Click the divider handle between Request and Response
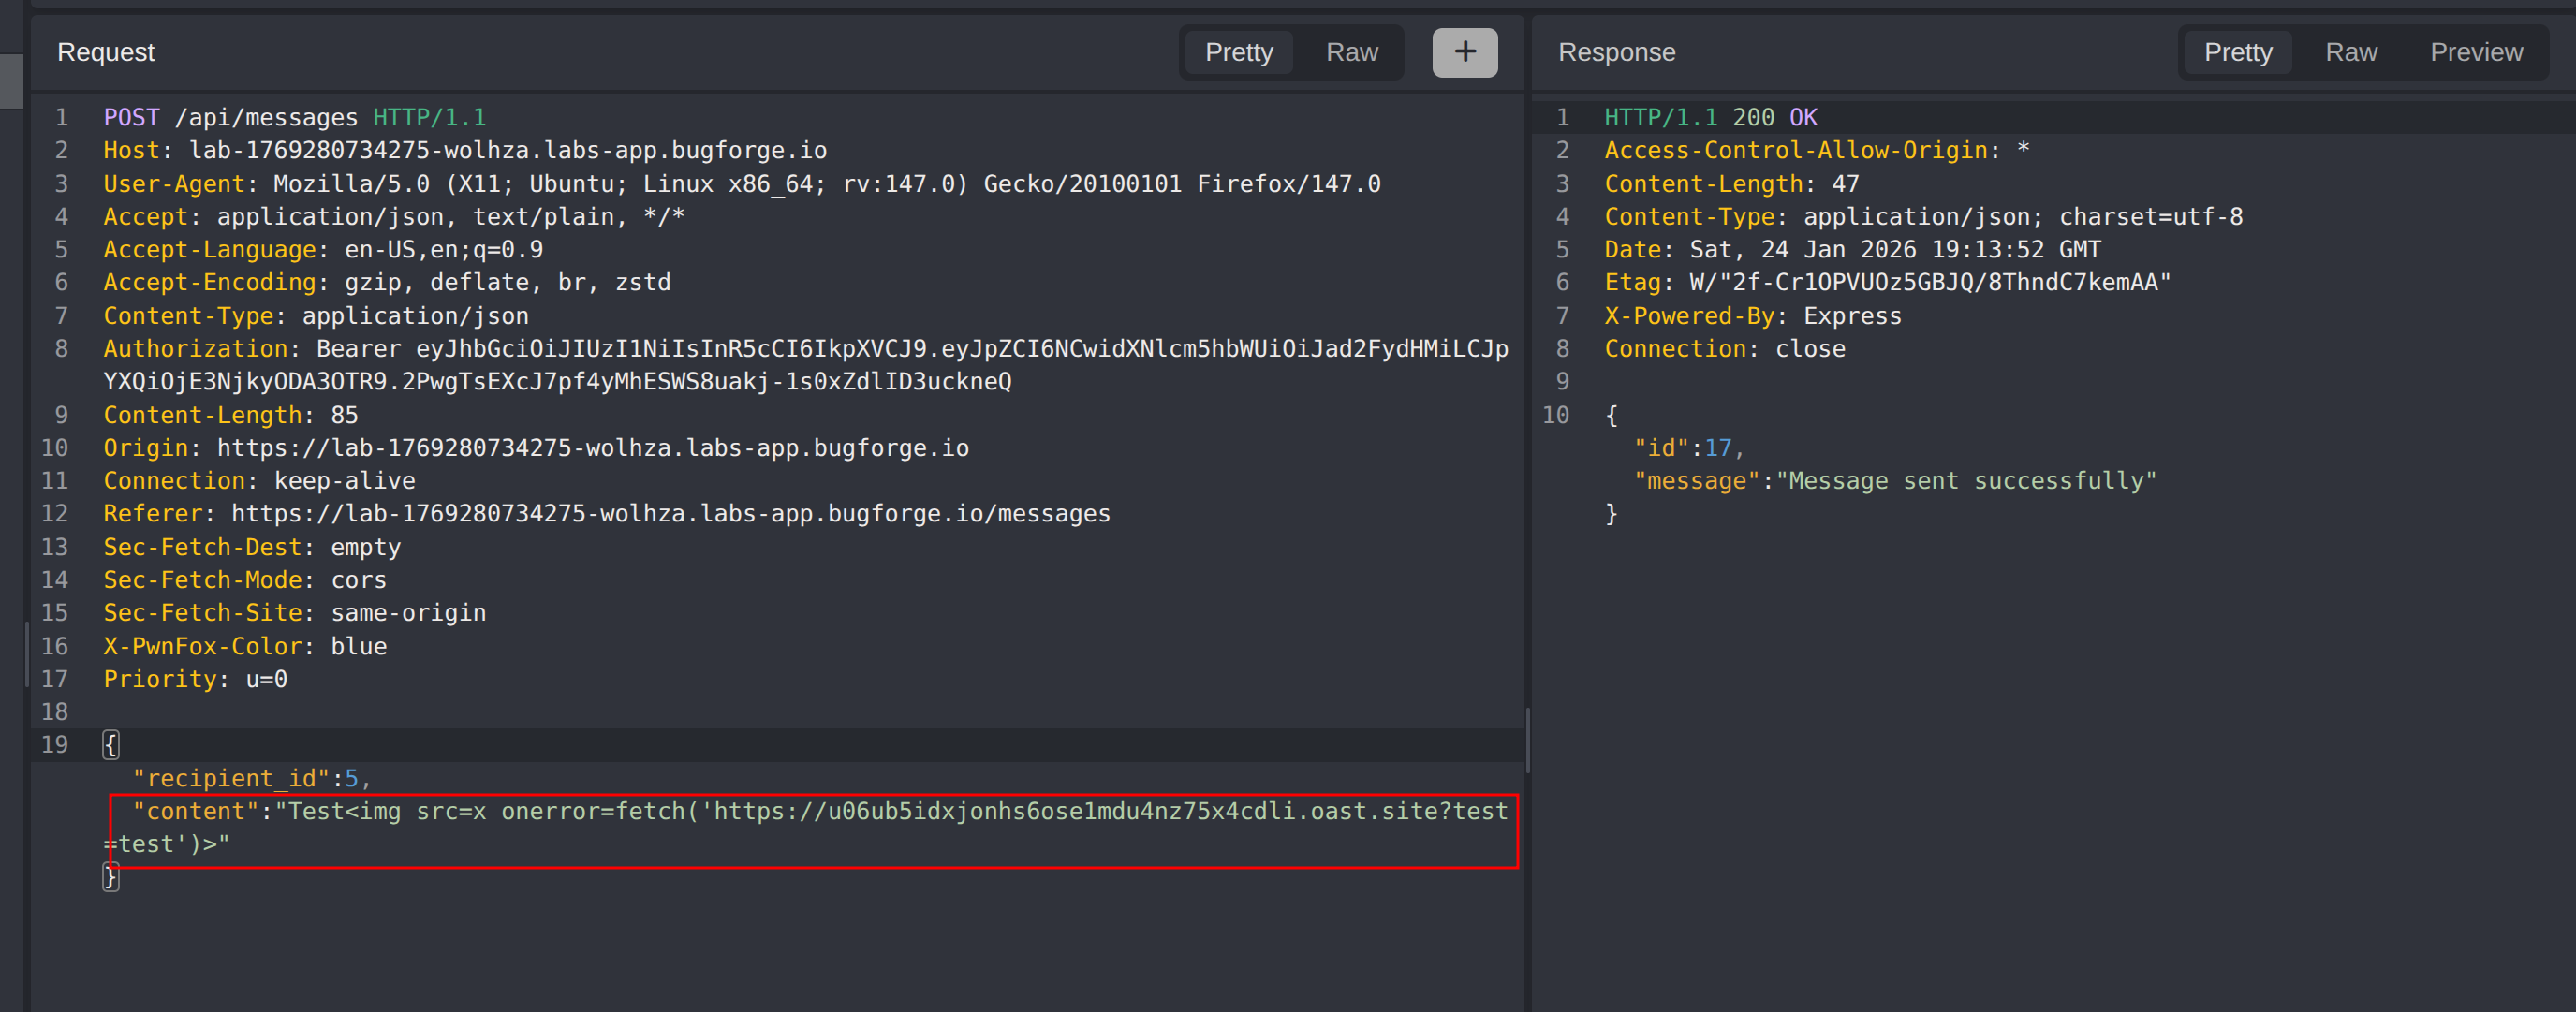 [1527, 740]
